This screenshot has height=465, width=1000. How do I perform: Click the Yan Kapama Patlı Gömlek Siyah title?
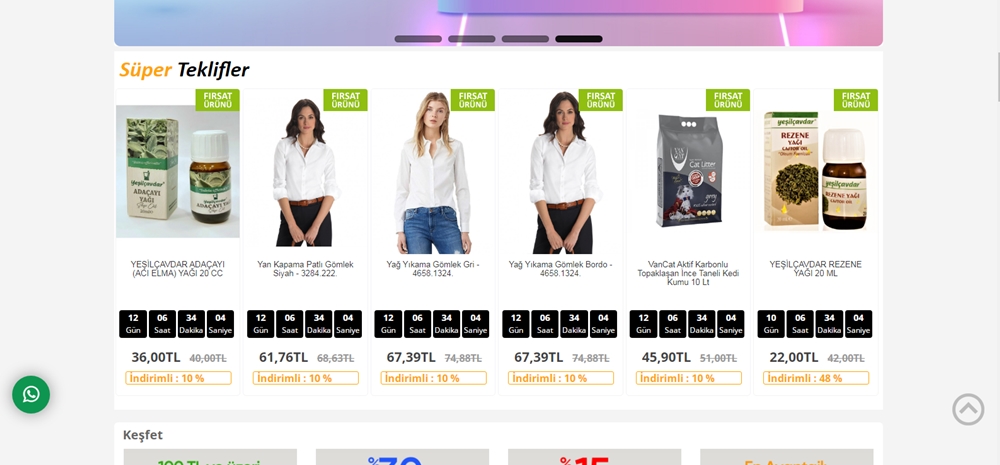click(305, 269)
